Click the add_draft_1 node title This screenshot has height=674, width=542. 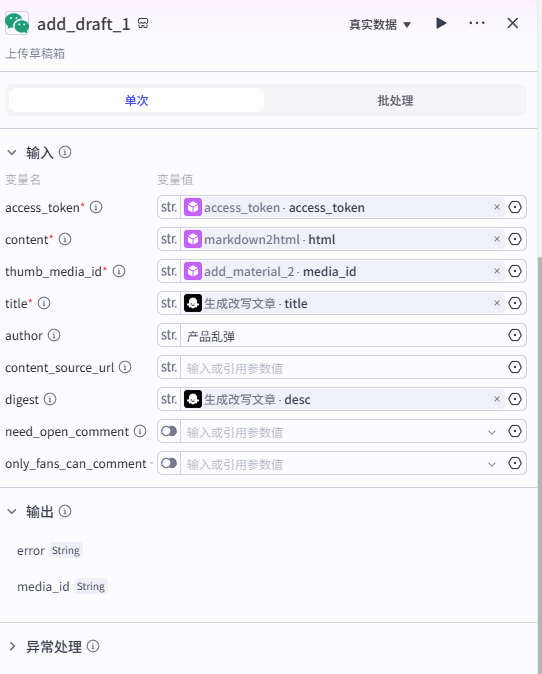tap(83, 24)
